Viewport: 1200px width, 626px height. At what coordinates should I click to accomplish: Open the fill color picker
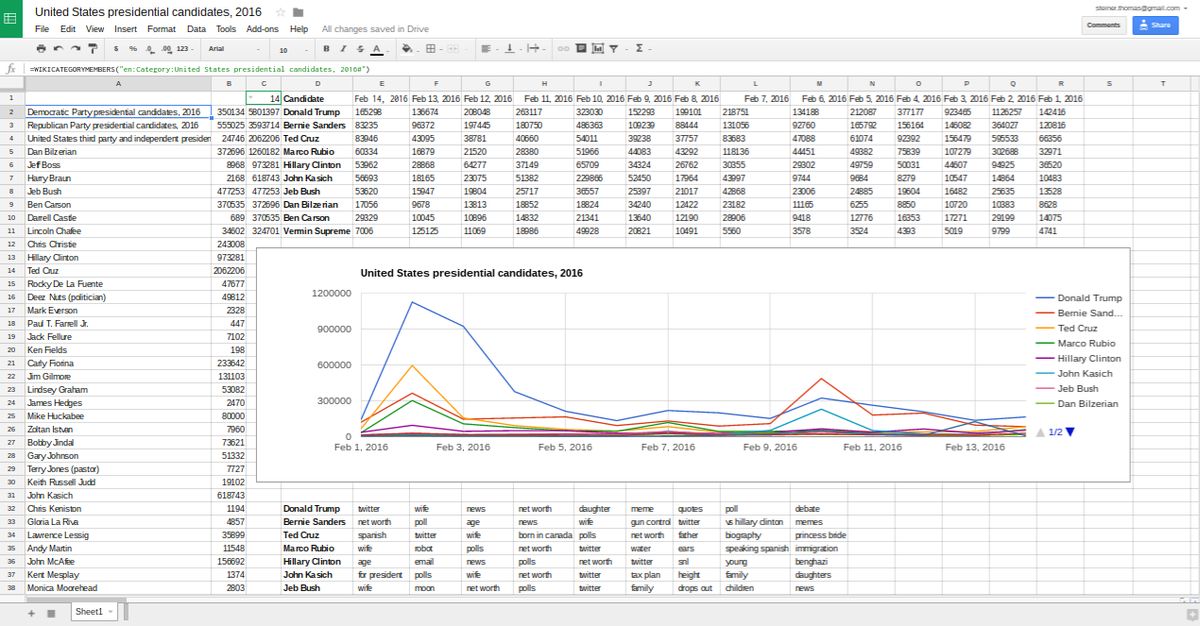tap(408, 49)
